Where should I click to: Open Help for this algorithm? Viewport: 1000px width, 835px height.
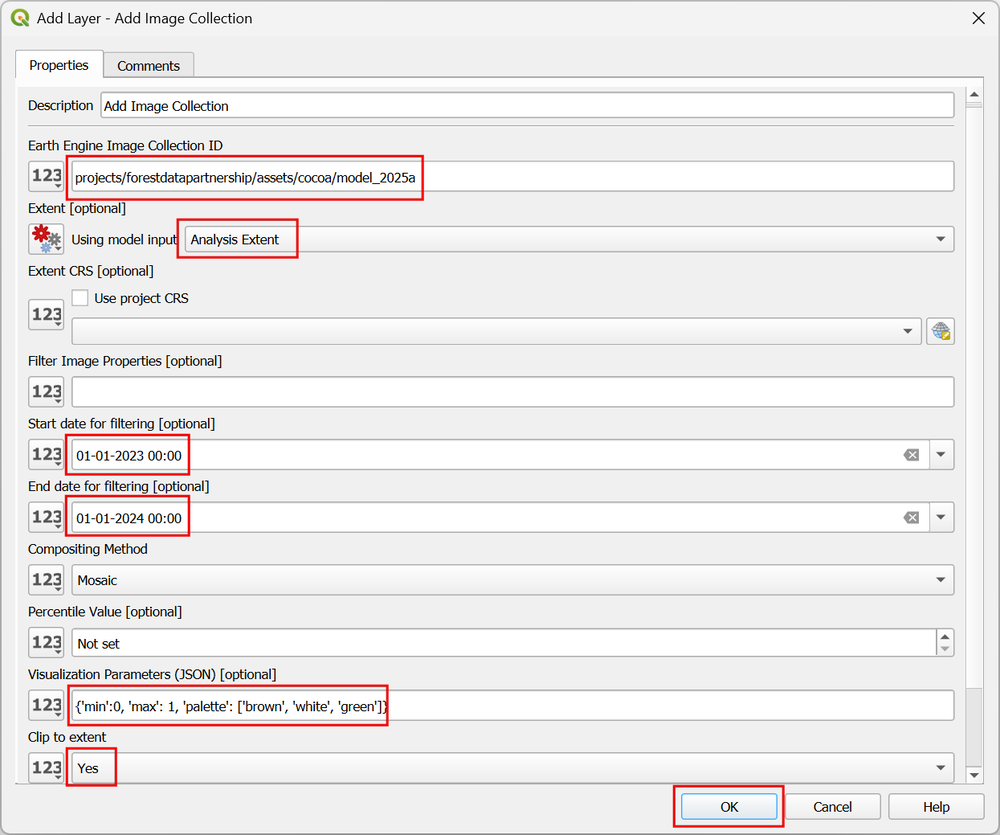click(936, 807)
